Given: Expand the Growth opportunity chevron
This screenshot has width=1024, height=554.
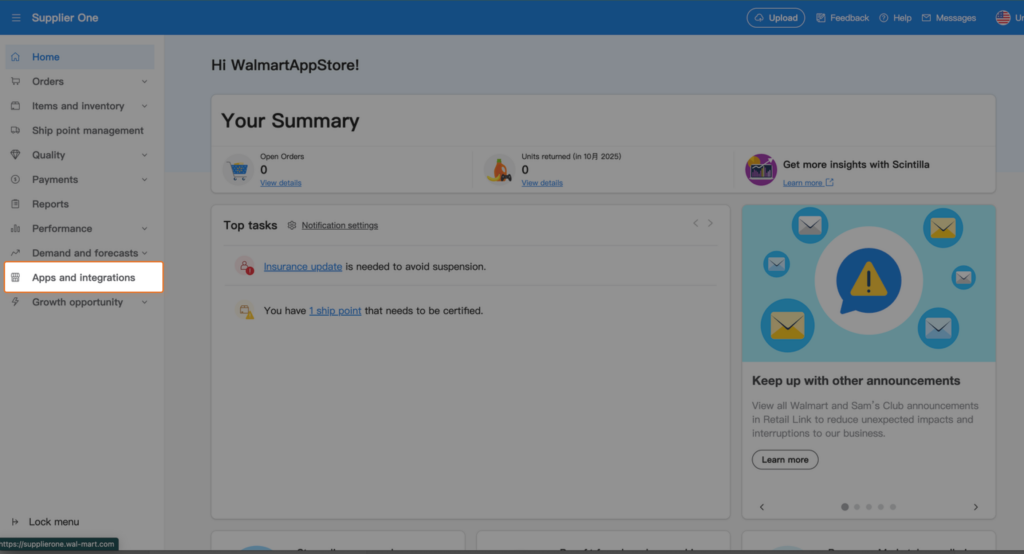Looking at the screenshot, I should point(144,302).
